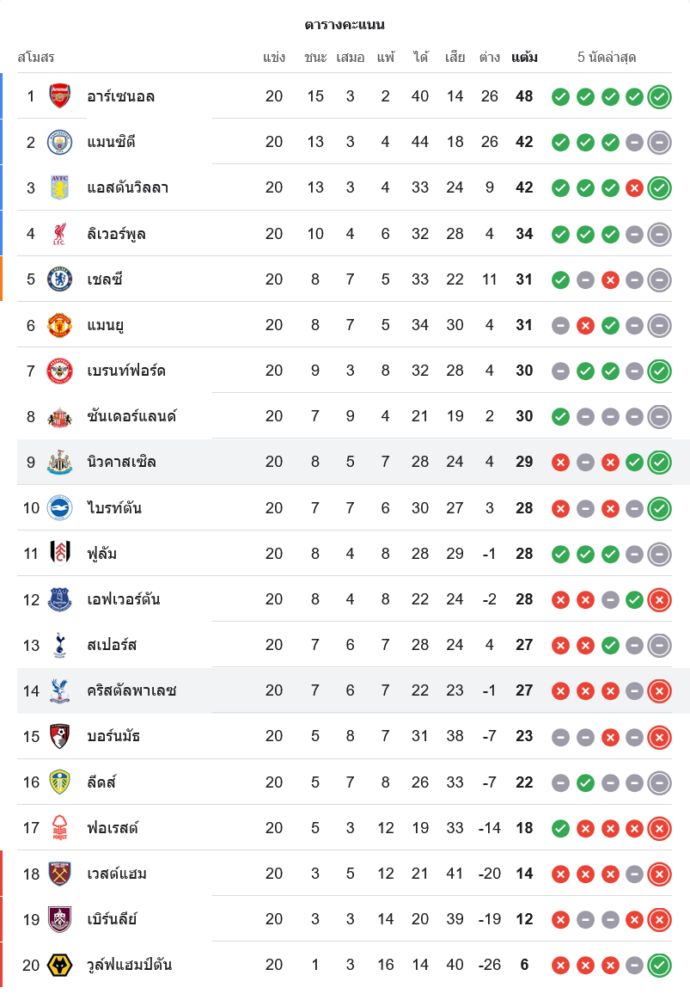
Task: Select the เบิร์นลีย์ table row name
Action: (x=112, y=919)
